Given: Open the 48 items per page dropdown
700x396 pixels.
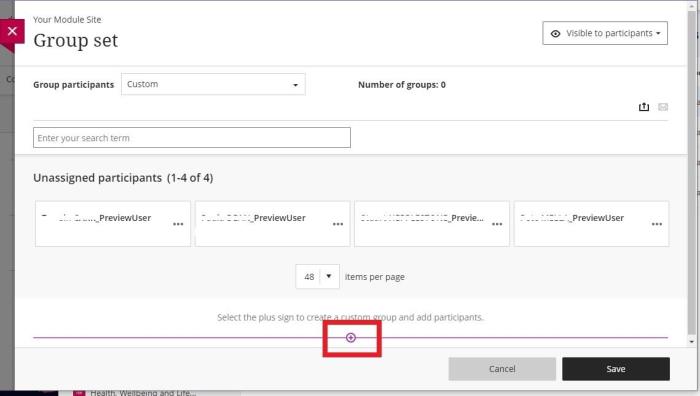Looking at the screenshot, I should (317, 277).
